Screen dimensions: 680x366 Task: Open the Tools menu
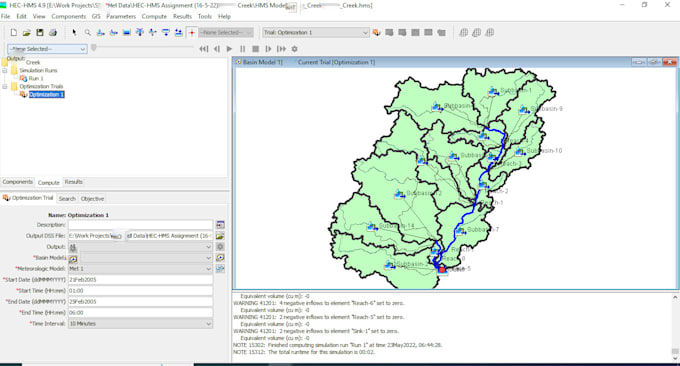point(205,16)
